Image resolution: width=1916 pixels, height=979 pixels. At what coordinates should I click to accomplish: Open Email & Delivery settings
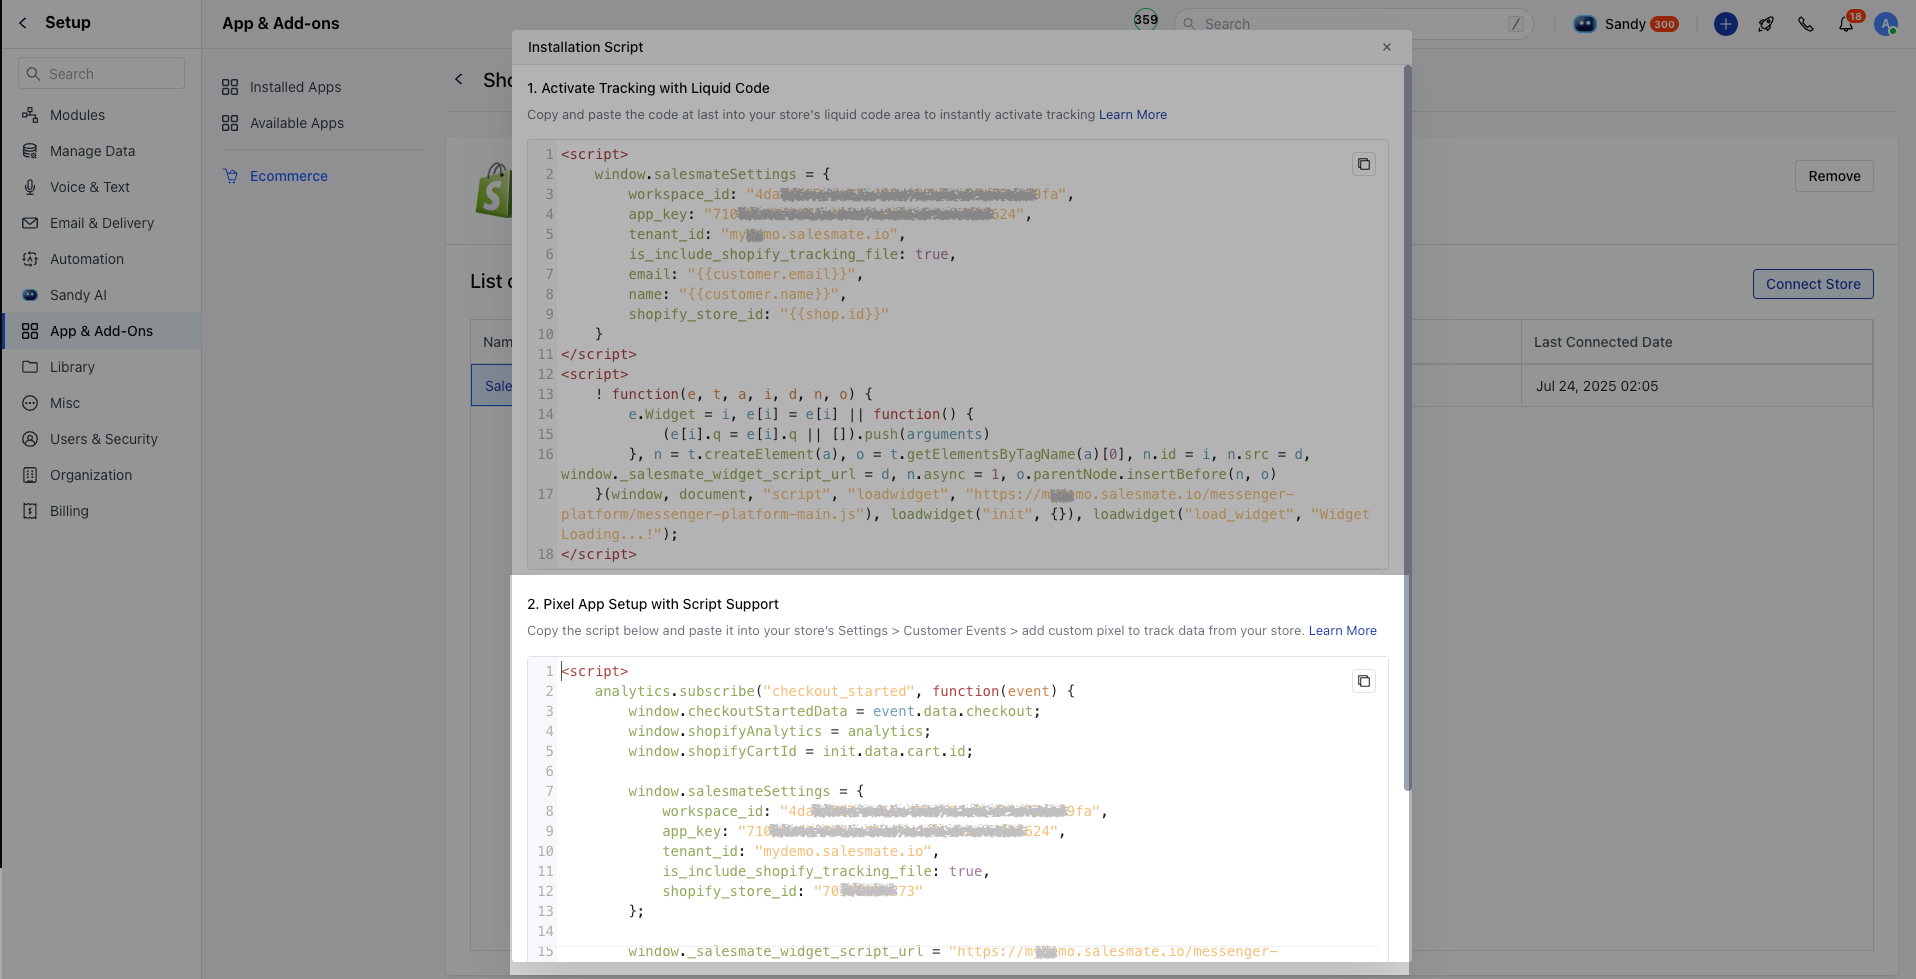(x=101, y=223)
